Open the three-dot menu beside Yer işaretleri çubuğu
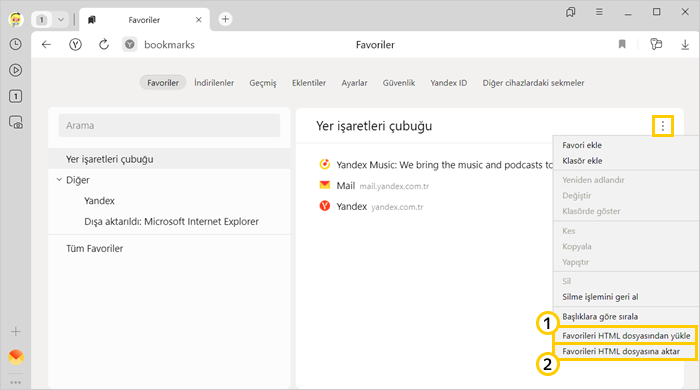 [663, 126]
